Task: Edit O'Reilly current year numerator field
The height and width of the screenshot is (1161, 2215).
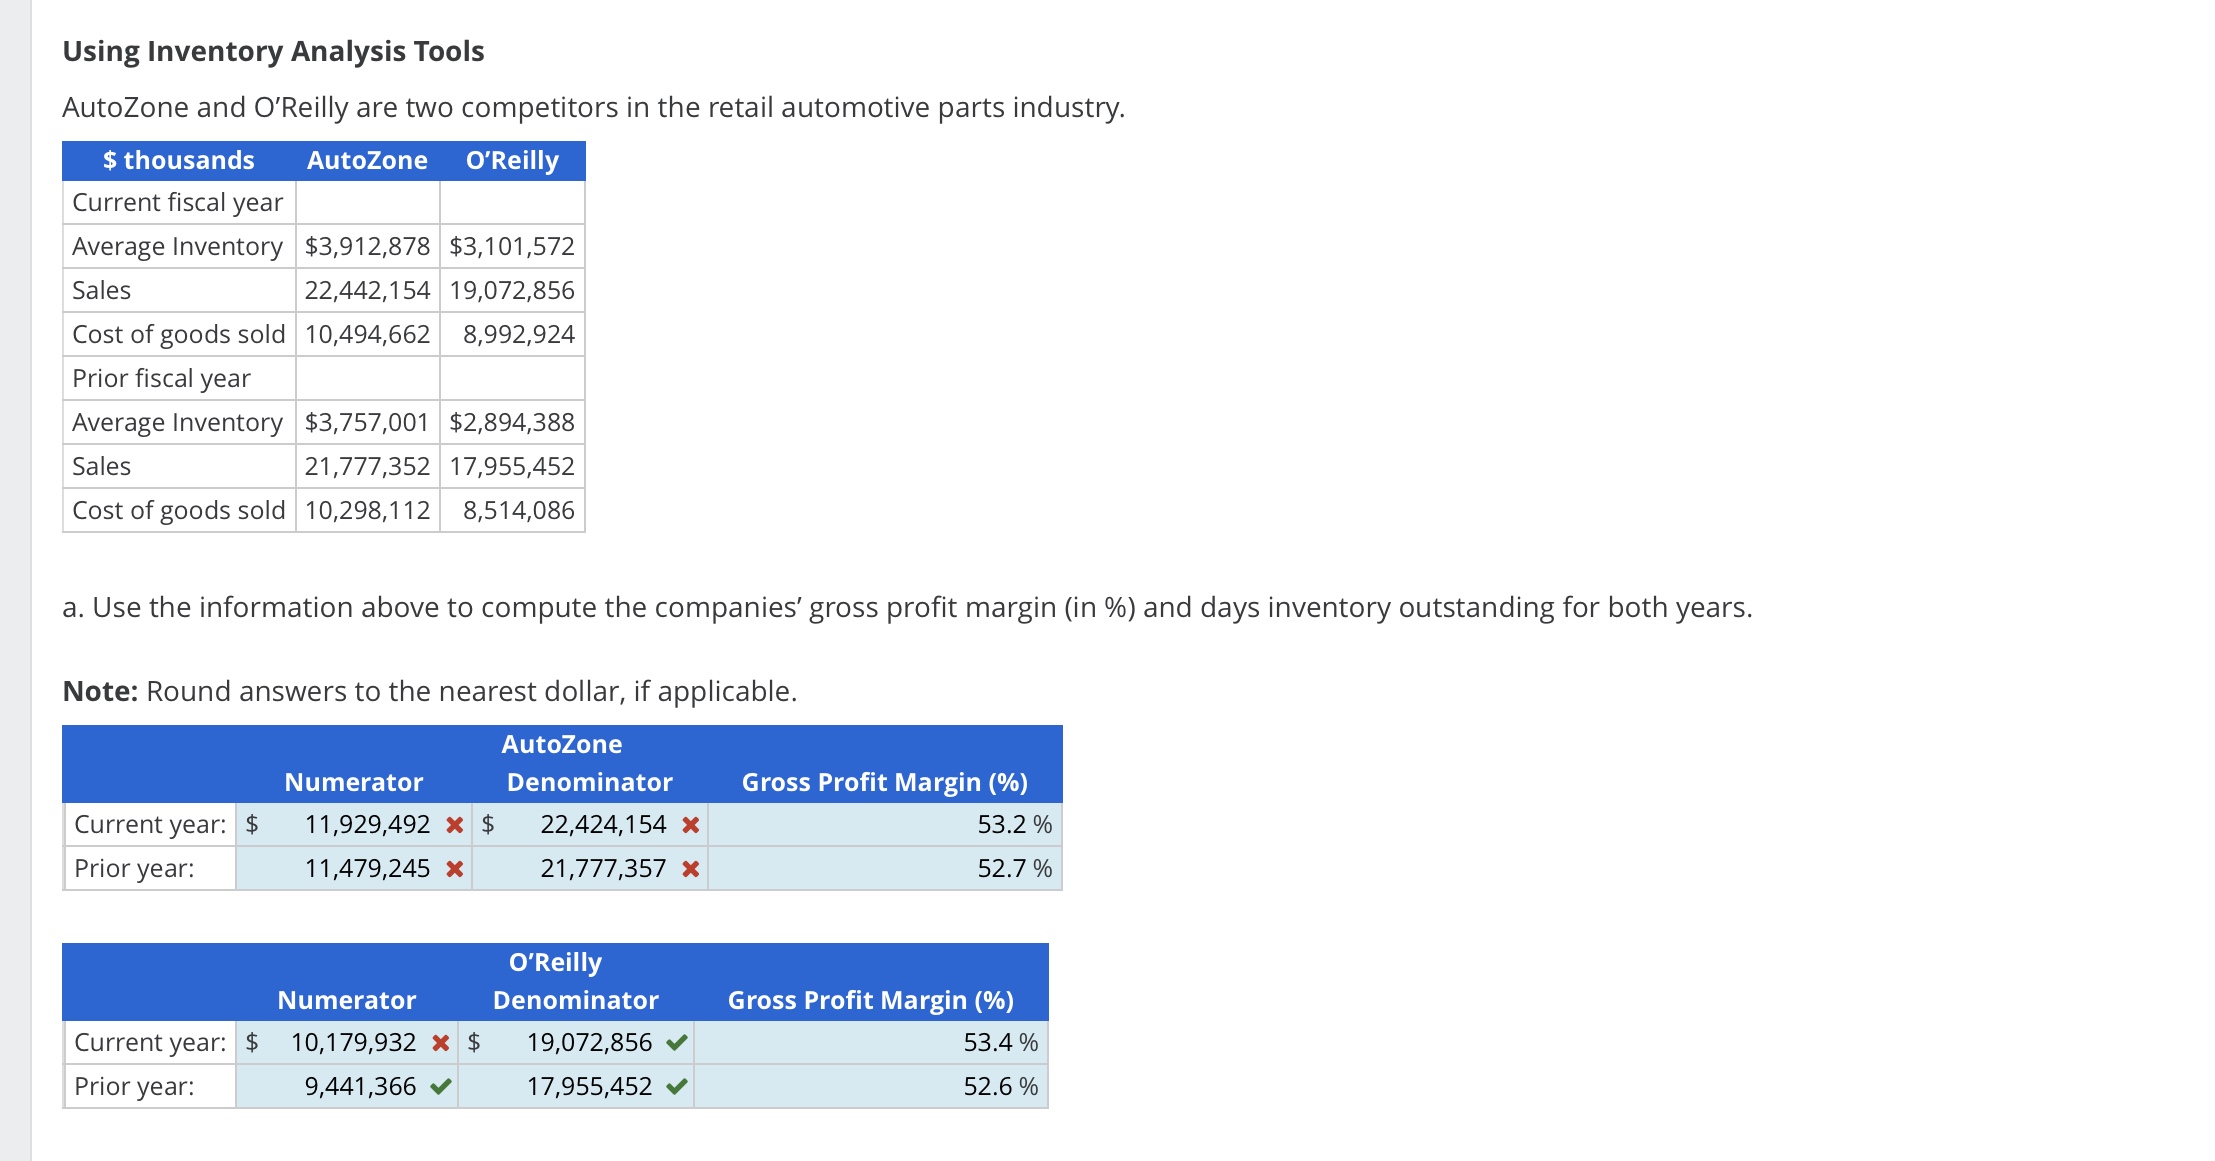Action: [x=352, y=1043]
